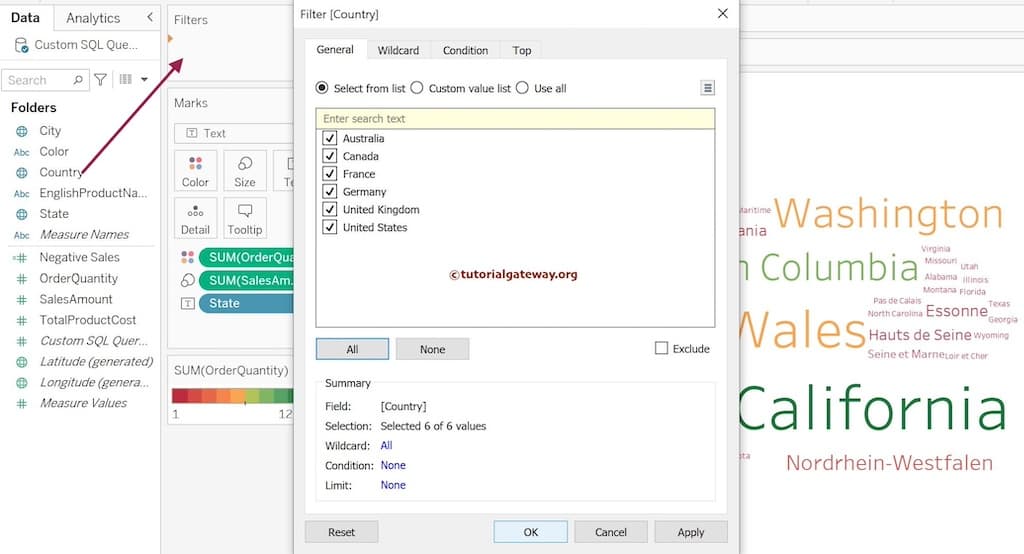Switch to the Wildcard tab
The width and height of the screenshot is (1024, 554).
point(398,50)
